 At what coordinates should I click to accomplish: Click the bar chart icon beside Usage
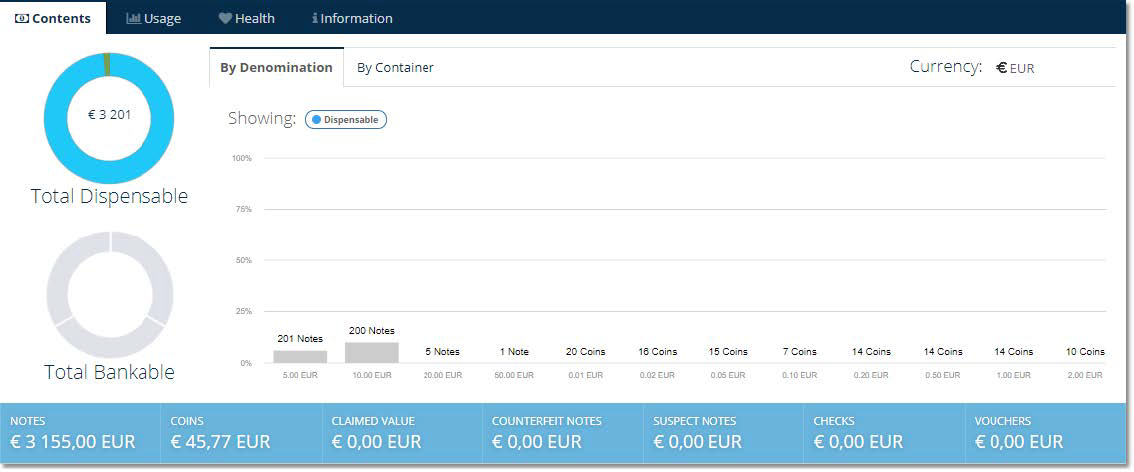click(133, 19)
